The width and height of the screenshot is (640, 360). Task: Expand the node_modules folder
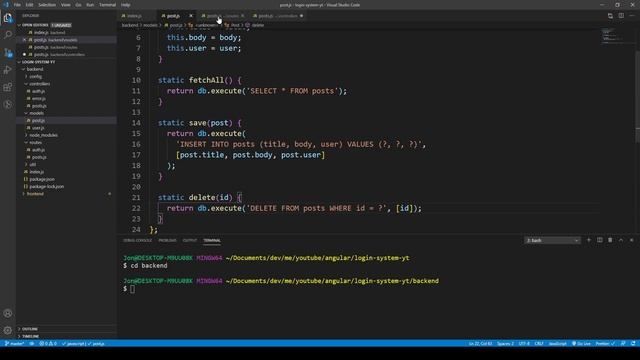(x=66, y=135)
